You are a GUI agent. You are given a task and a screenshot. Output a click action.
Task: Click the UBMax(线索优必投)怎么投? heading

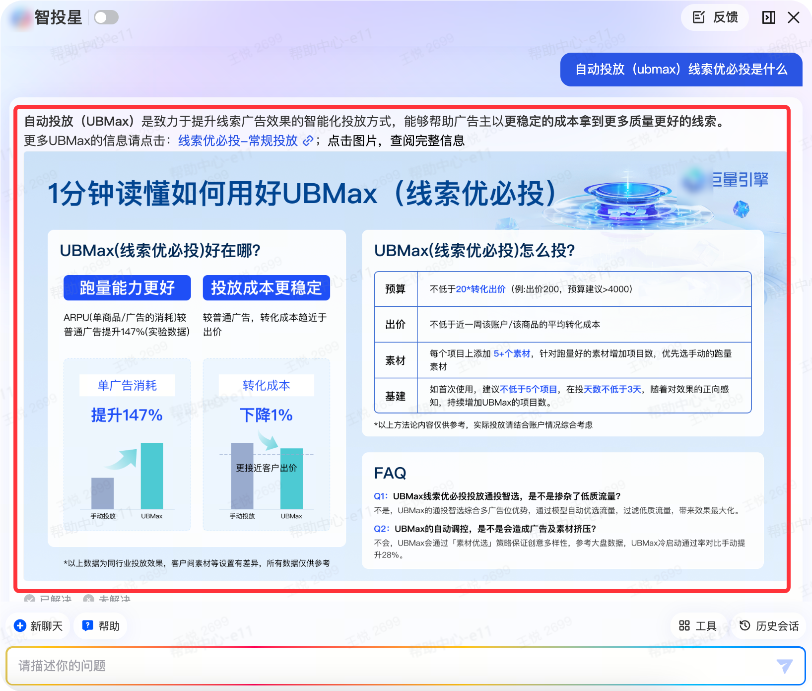click(474, 251)
